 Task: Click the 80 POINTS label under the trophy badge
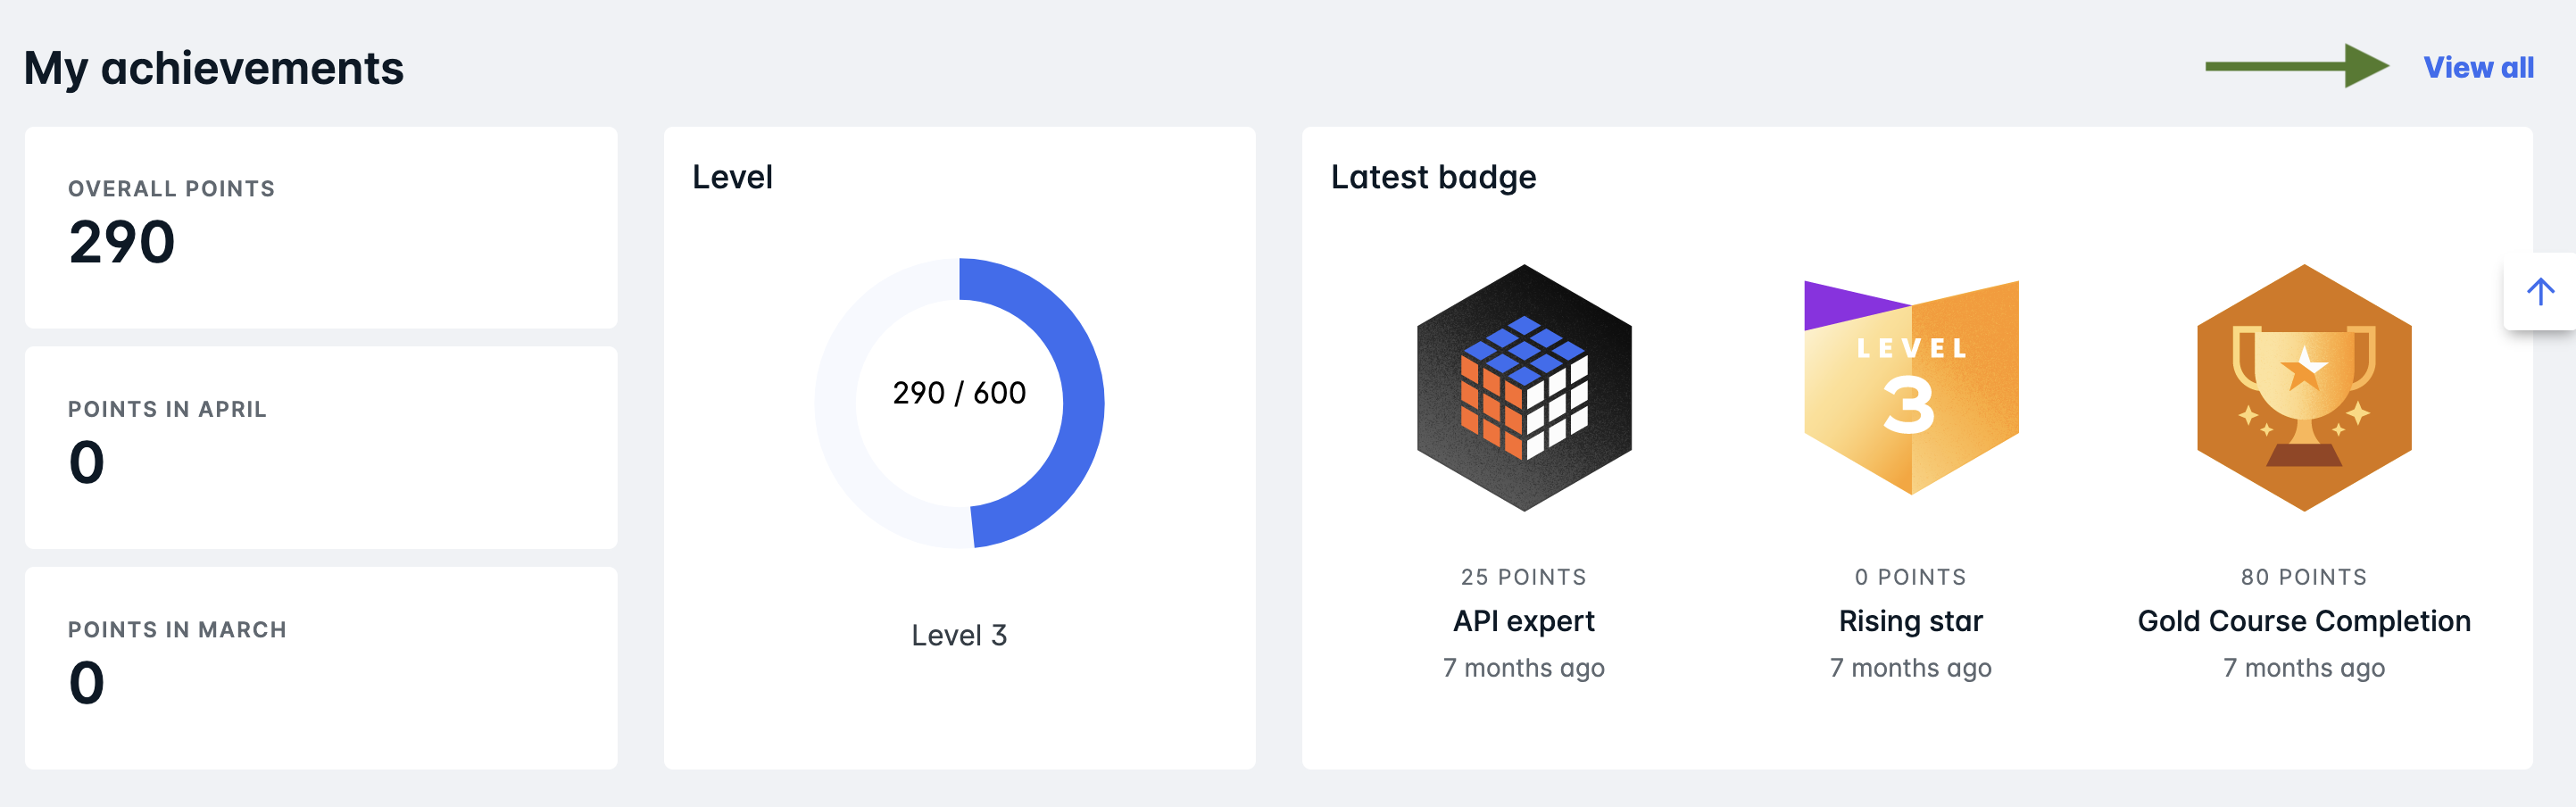pos(2302,576)
